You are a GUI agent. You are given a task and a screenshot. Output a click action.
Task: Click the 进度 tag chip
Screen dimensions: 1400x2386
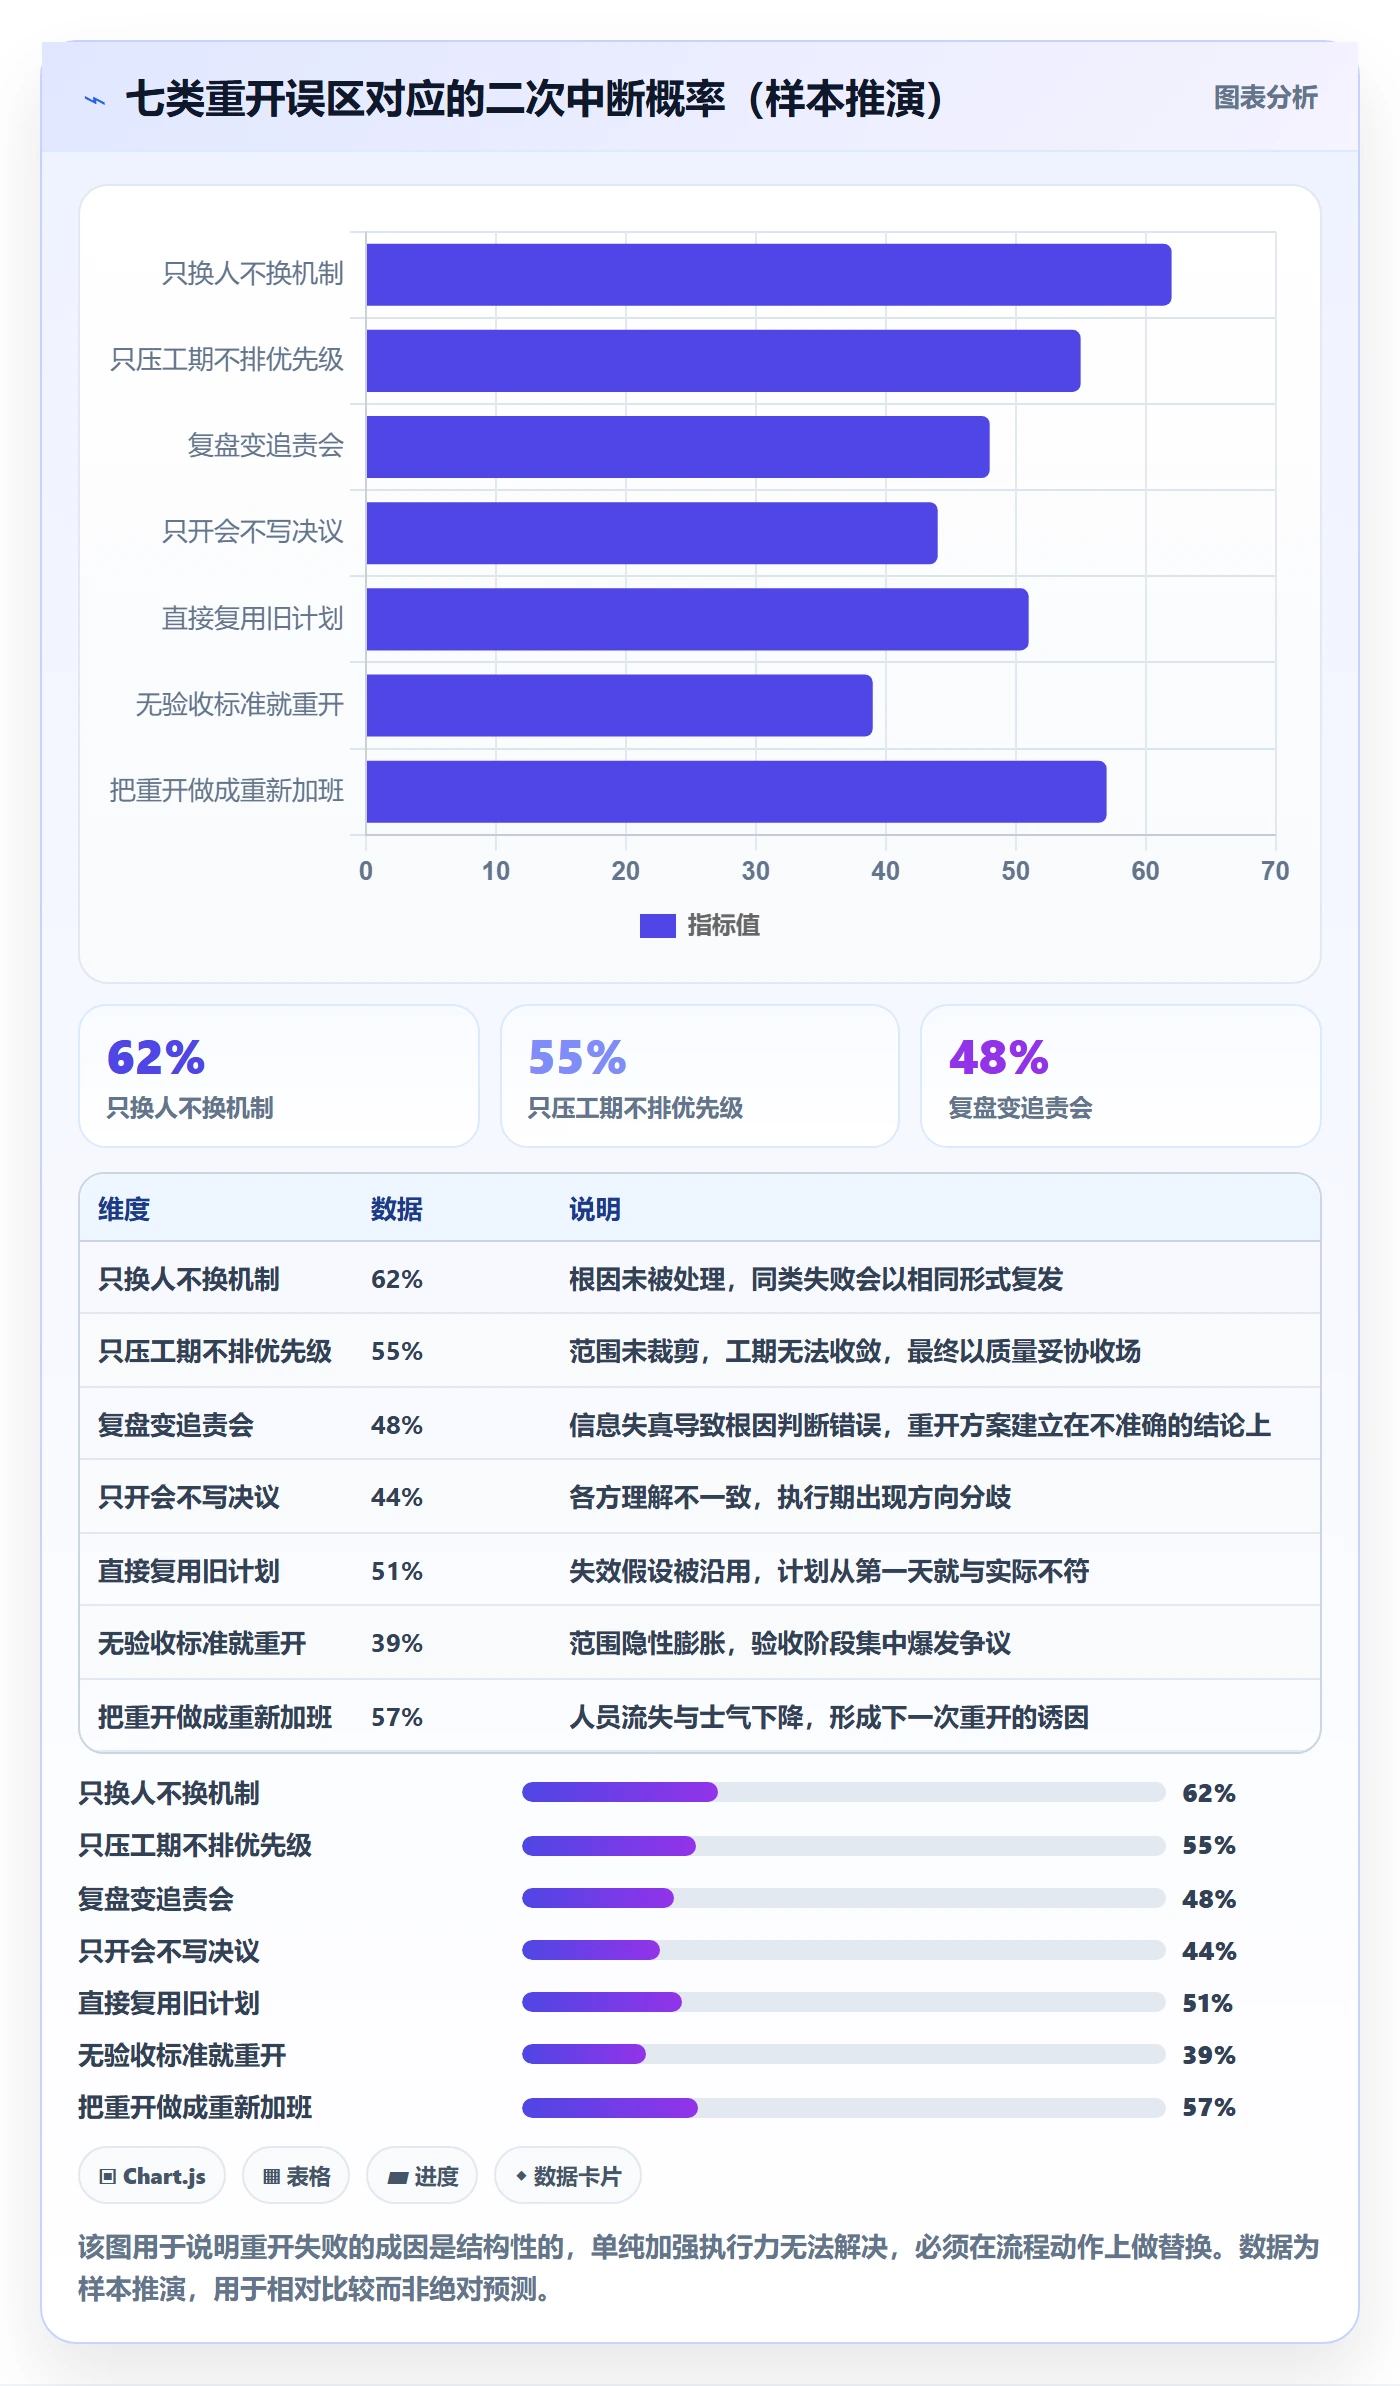tap(422, 2176)
